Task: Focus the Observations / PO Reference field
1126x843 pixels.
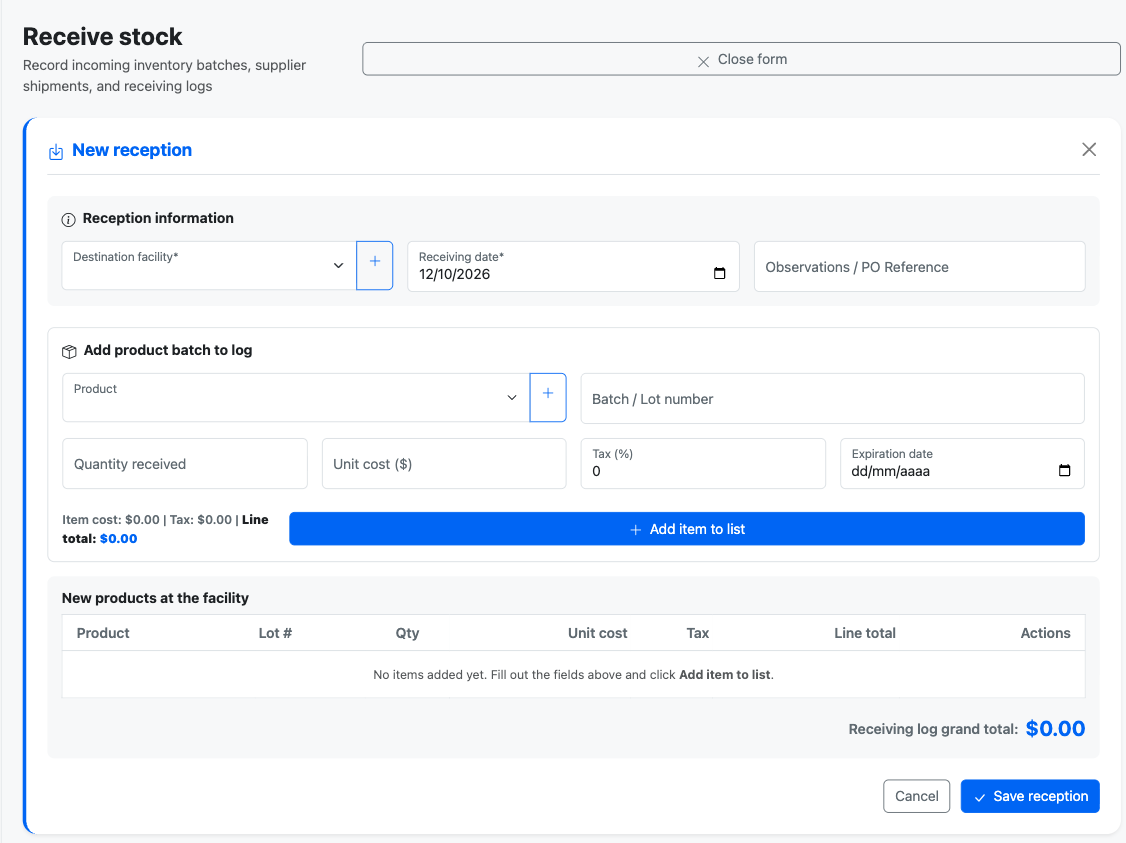Action: 919,266
